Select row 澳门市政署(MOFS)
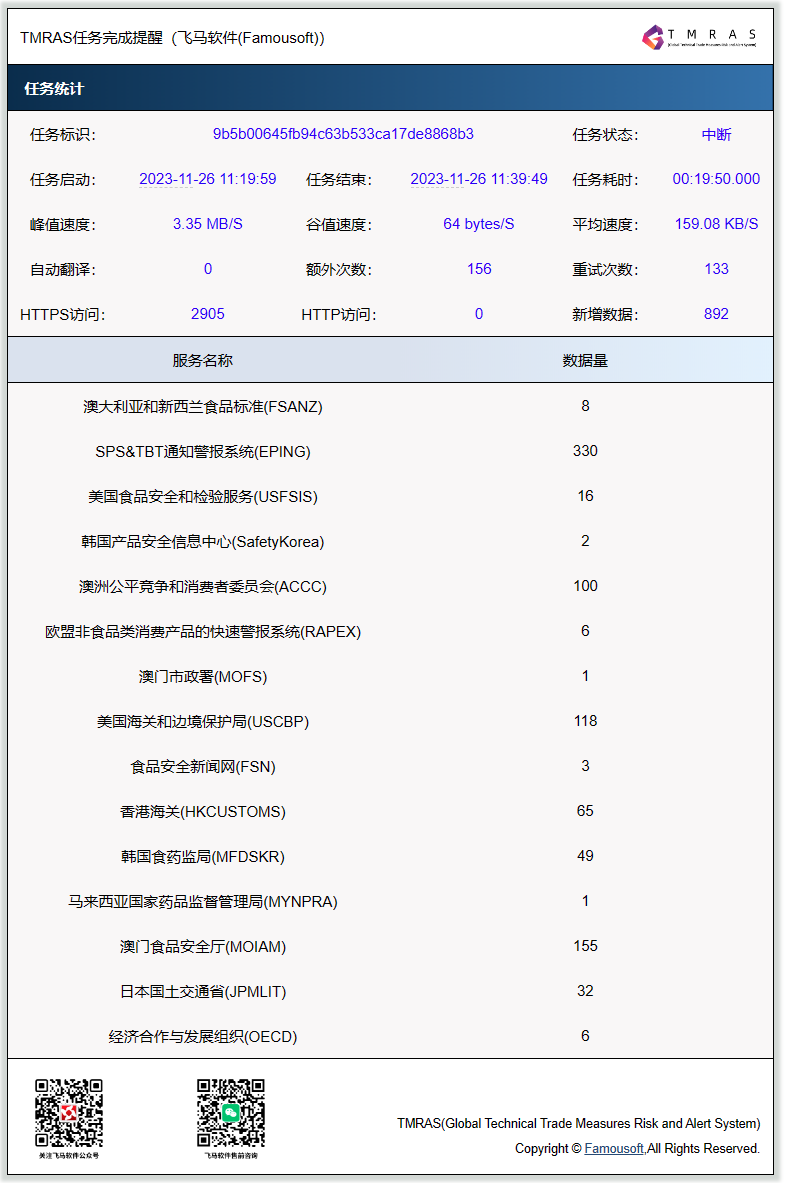Viewport: 785px width, 1183px height. (390, 676)
